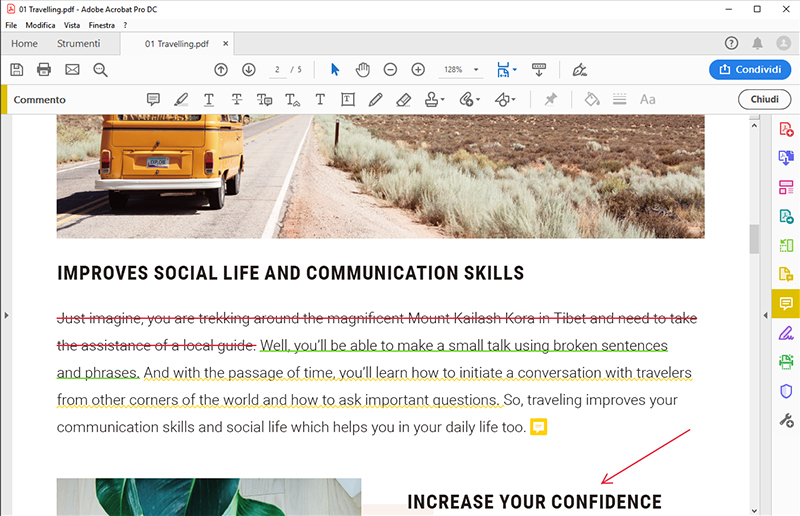Screen dimensions: 800x516
Task: Click the page number input field
Action: pyautogui.click(x=277, y=70)
